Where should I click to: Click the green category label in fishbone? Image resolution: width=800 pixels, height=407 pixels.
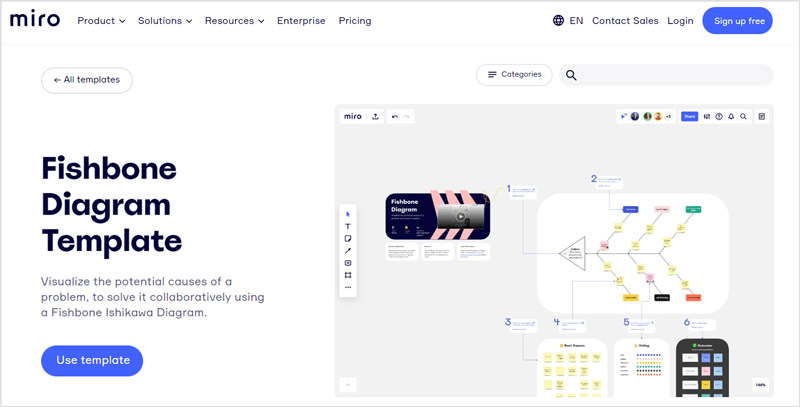coord(693,209)
